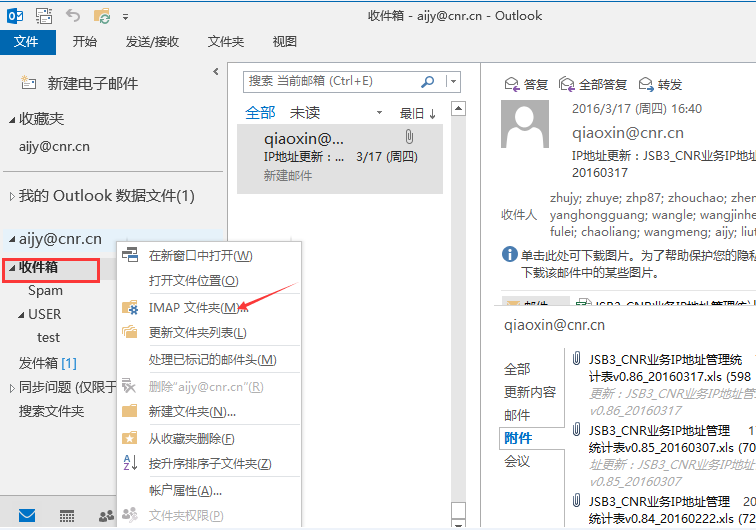Click the Outlook application icon in title bar
Image resolution: width=756 pixels, height=530 pixels.
click(x=15, y=16)
